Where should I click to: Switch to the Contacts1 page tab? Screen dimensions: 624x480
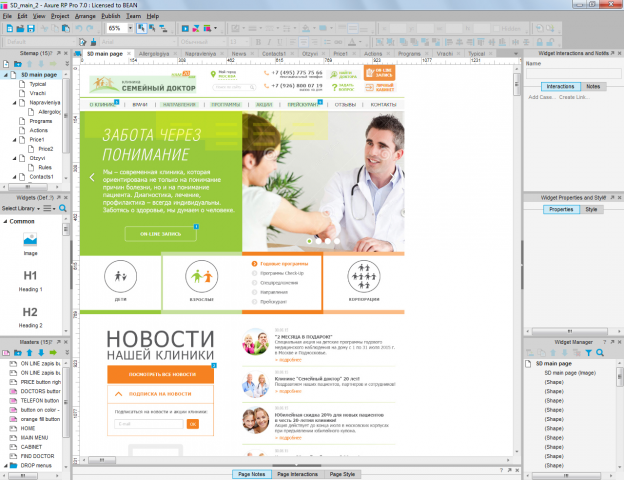274,54
